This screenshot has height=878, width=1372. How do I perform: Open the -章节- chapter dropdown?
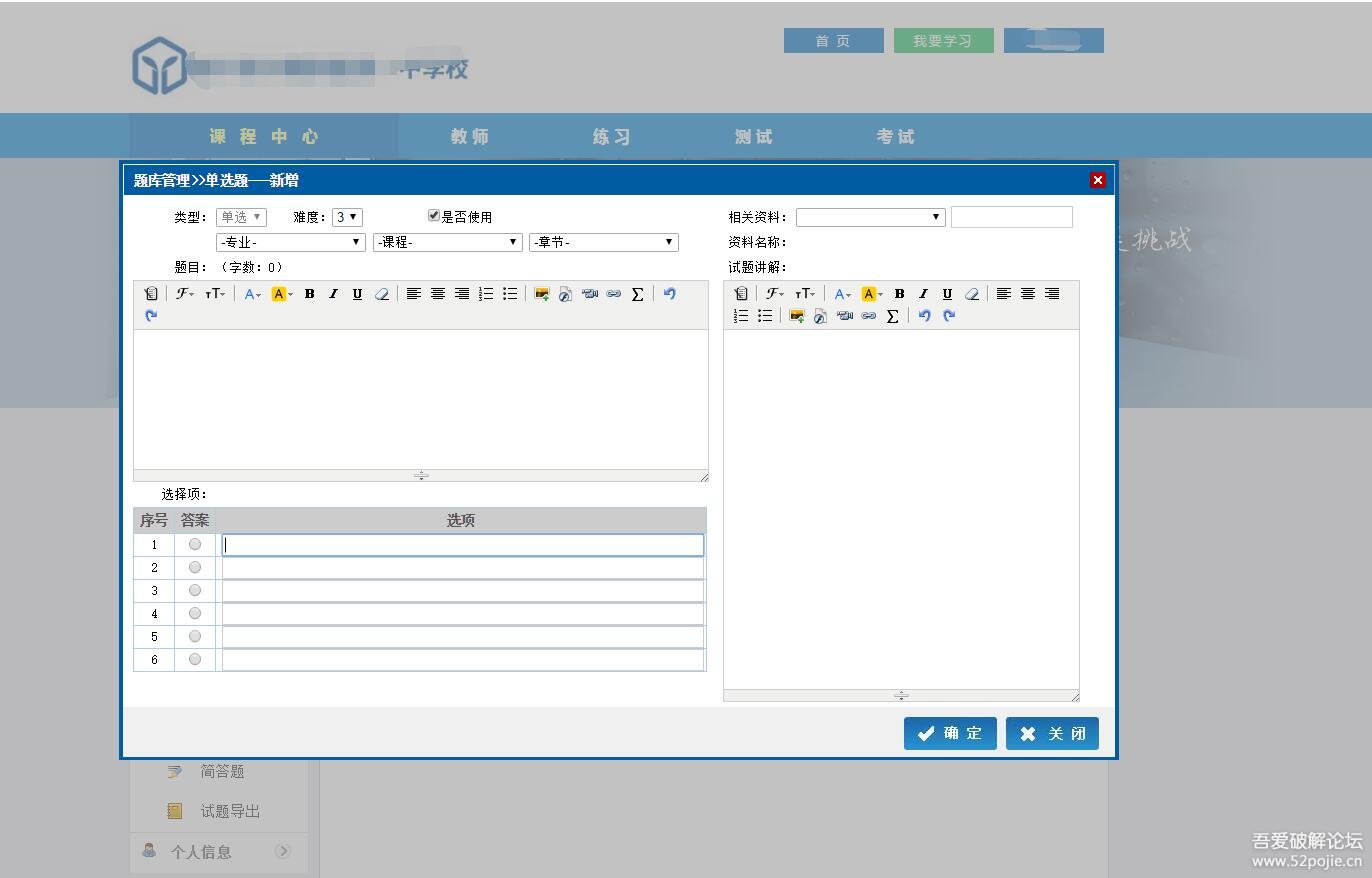coord(603,242)
